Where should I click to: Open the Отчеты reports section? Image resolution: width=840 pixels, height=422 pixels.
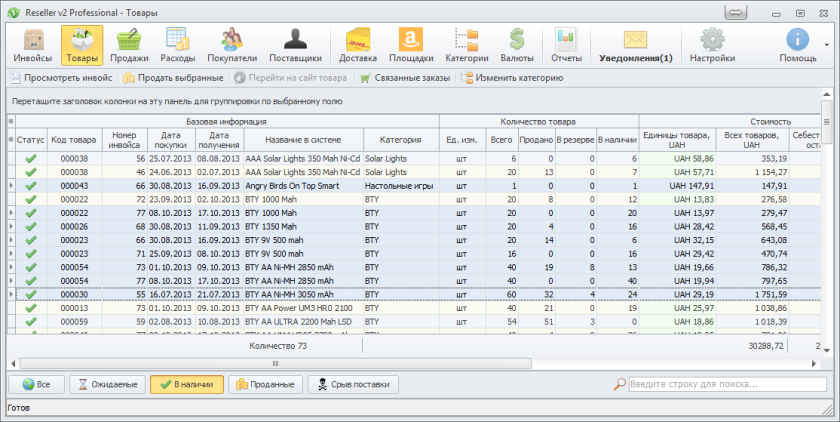[x=566, y=44]
